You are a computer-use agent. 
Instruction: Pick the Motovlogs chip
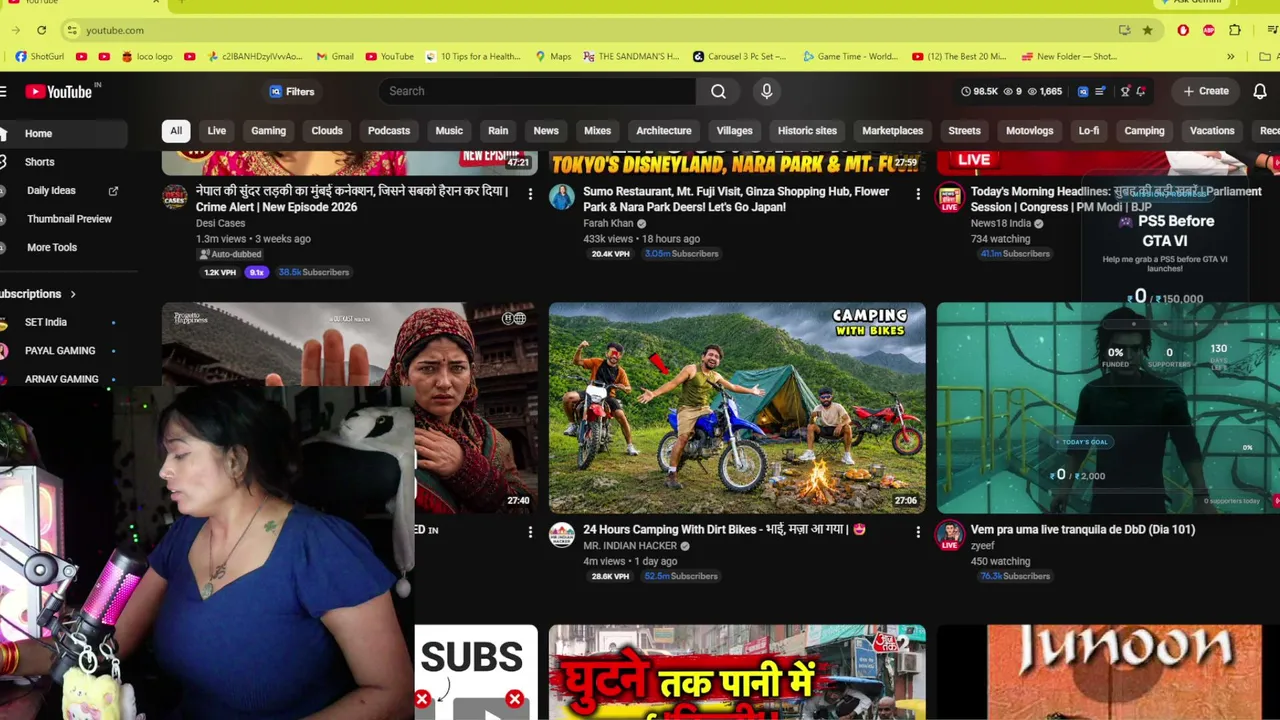[1029, 131]
